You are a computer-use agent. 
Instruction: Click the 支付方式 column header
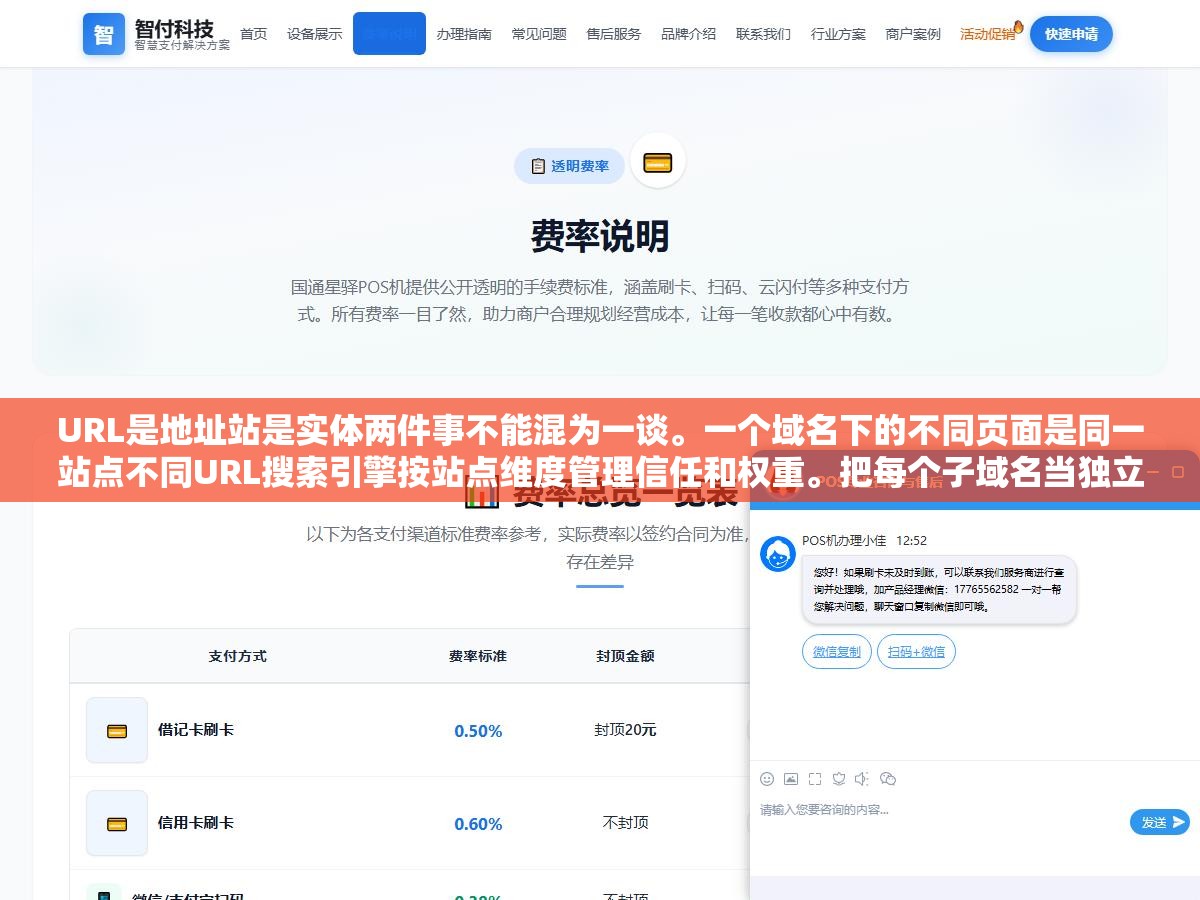[238, 656]
